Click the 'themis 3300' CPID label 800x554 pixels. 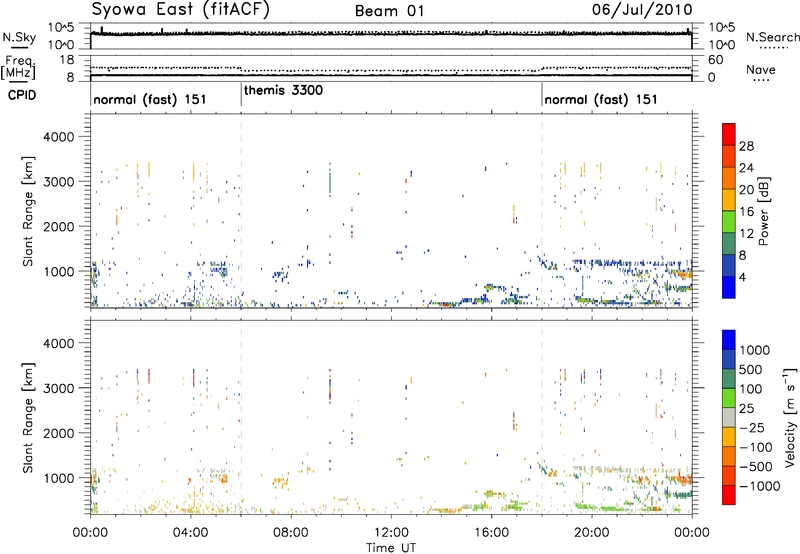coord(283,91)
